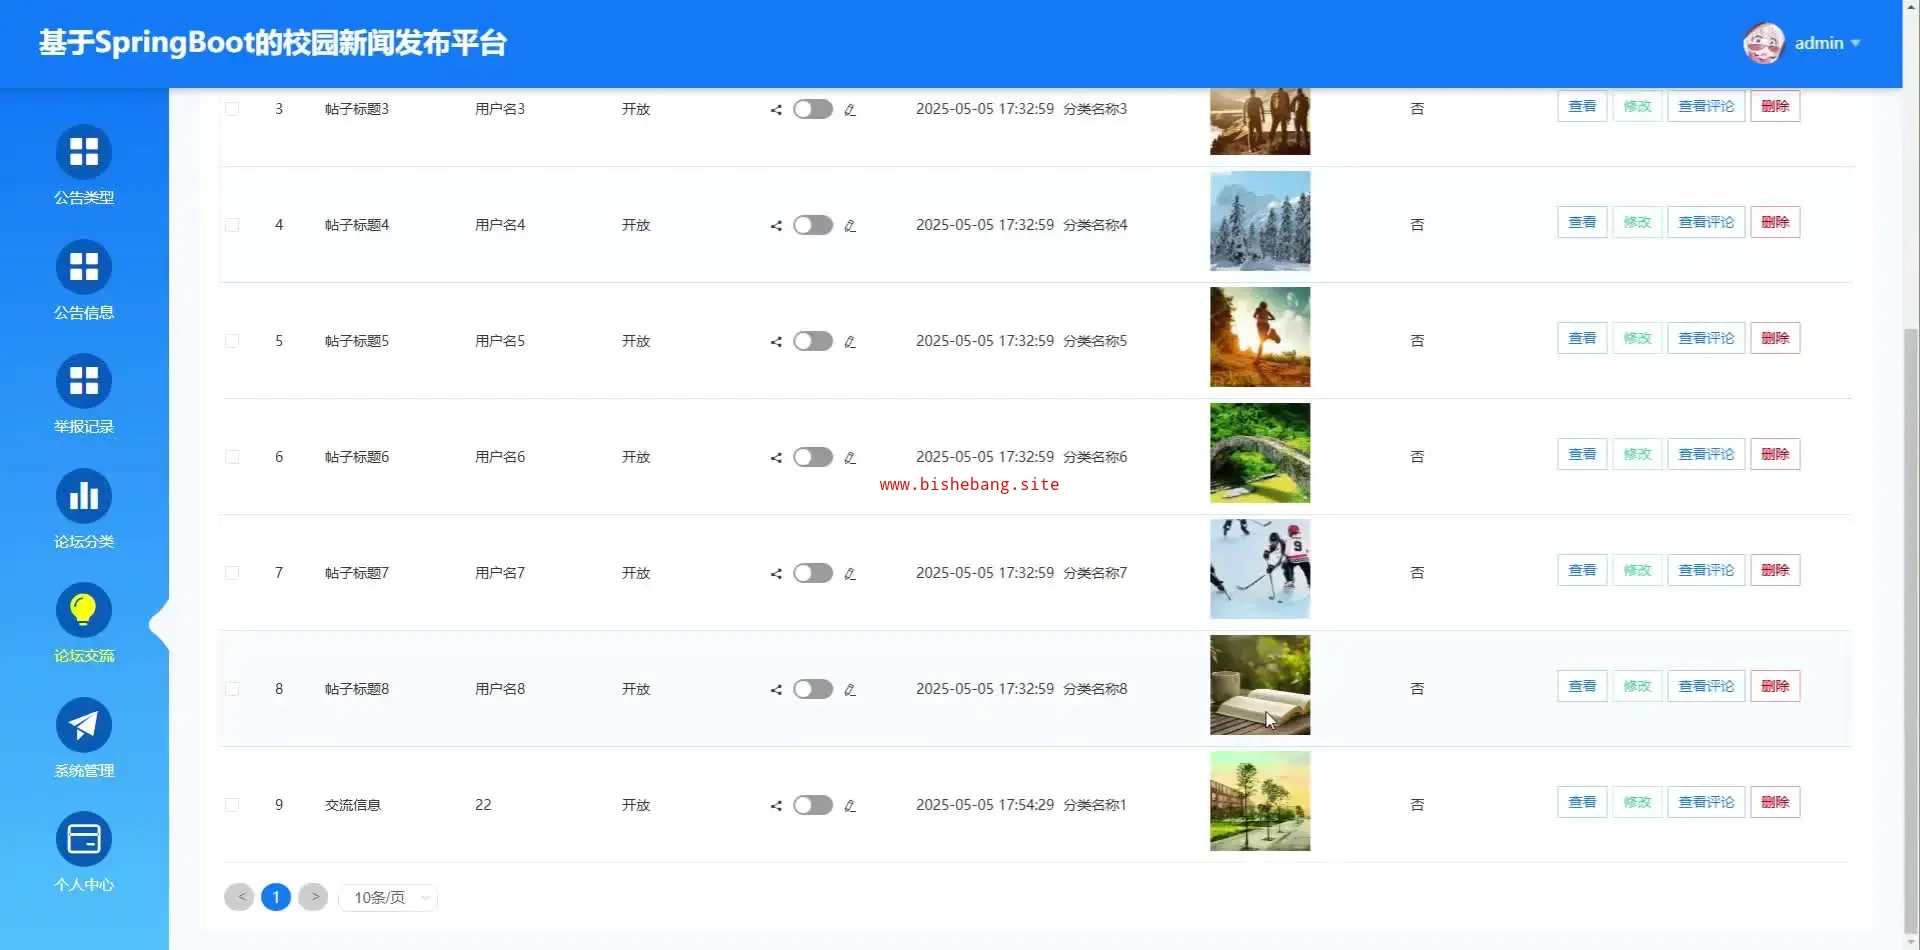Open 系统管理 paper plane icon
Image resolution: width=1920 pixels, height=950 pixels.
point(84,725)
